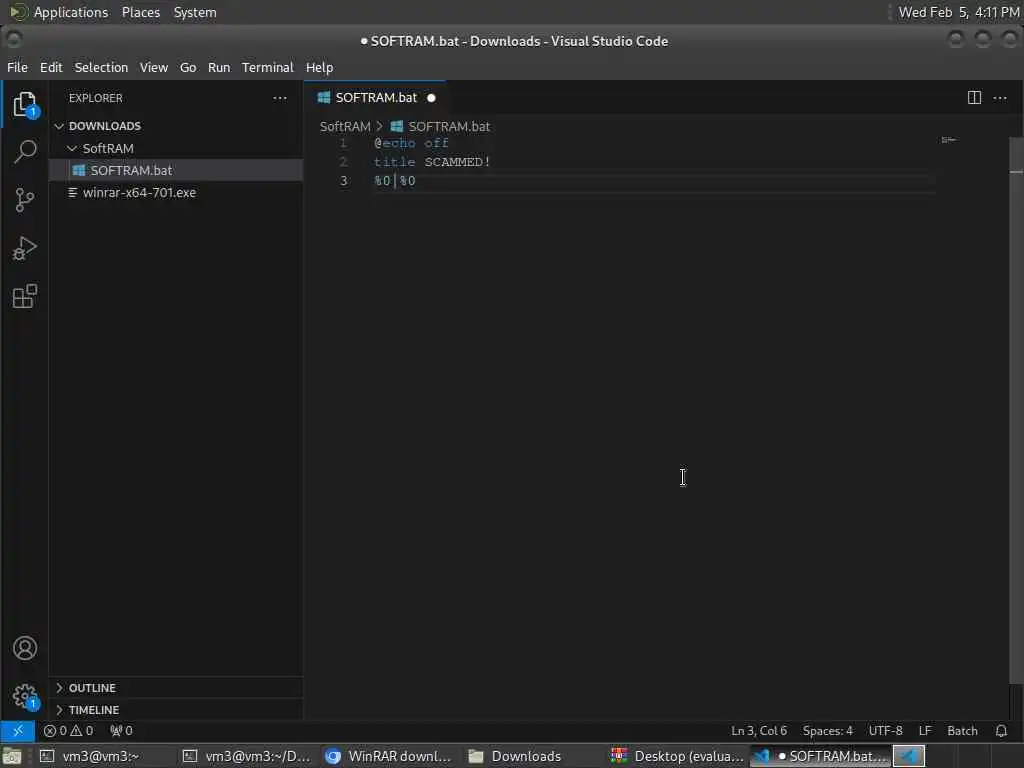Viewport: 1024px width, 768px height.
Task: Open the Selection menu
Action: point(101,67)
